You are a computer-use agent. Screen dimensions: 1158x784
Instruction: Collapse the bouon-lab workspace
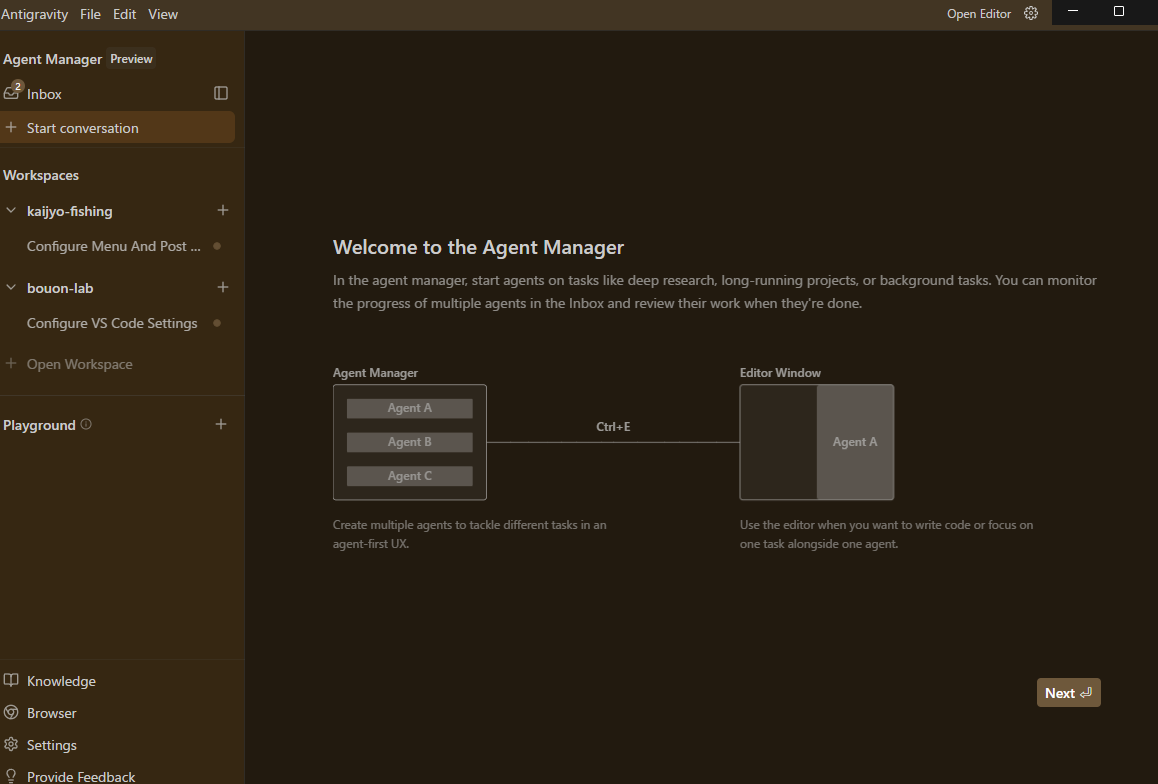click(x=11, y=287)
